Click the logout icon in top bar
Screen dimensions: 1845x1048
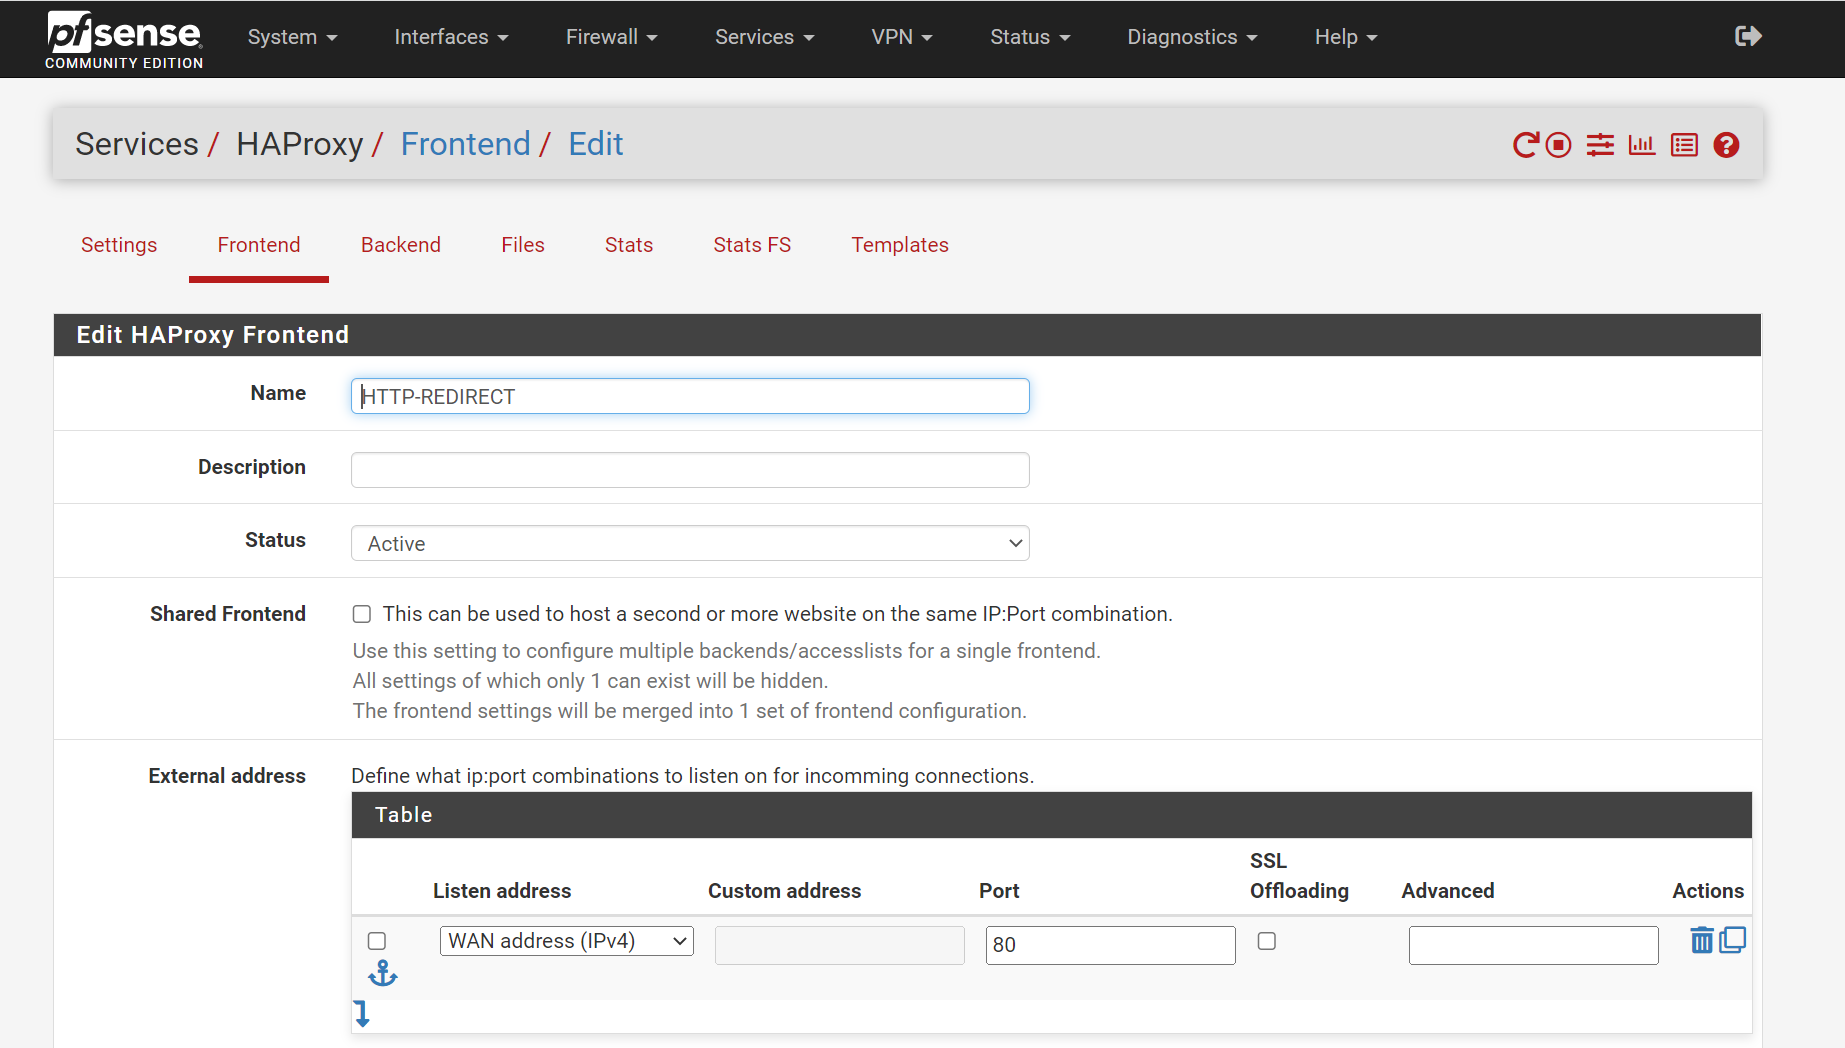coord(1747,37)
